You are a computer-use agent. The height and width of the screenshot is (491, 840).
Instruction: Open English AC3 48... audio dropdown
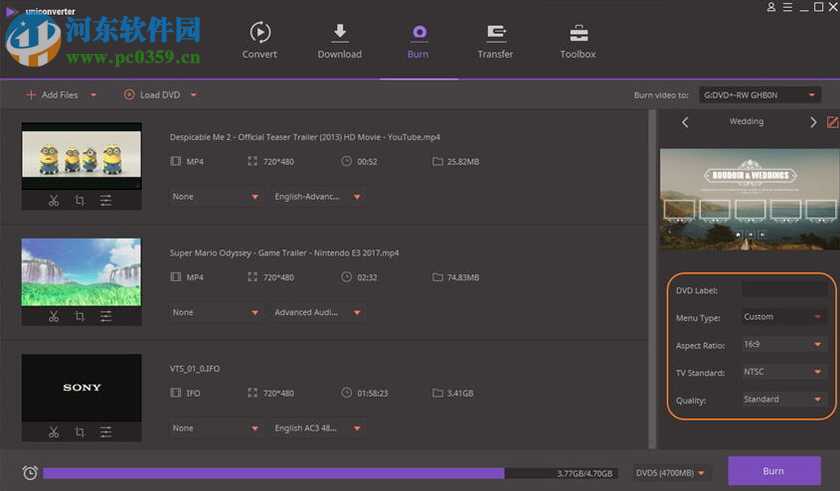[318, 428]
